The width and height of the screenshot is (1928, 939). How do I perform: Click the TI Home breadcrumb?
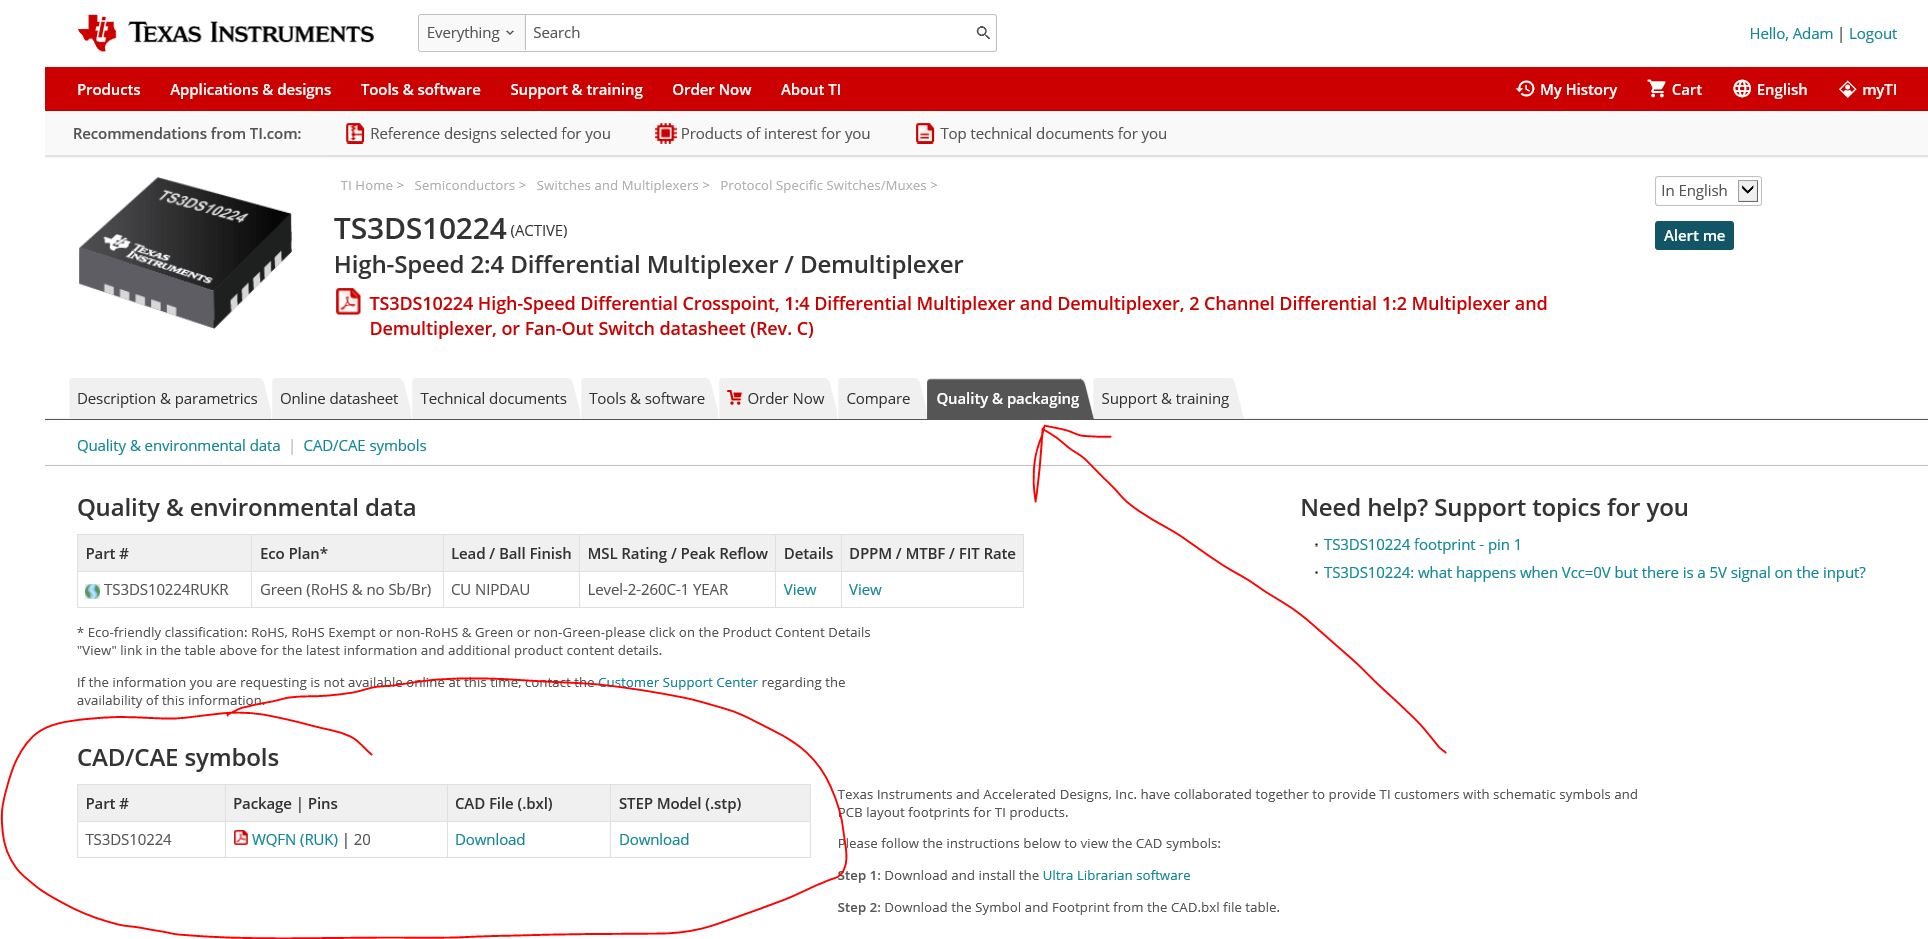367,185
